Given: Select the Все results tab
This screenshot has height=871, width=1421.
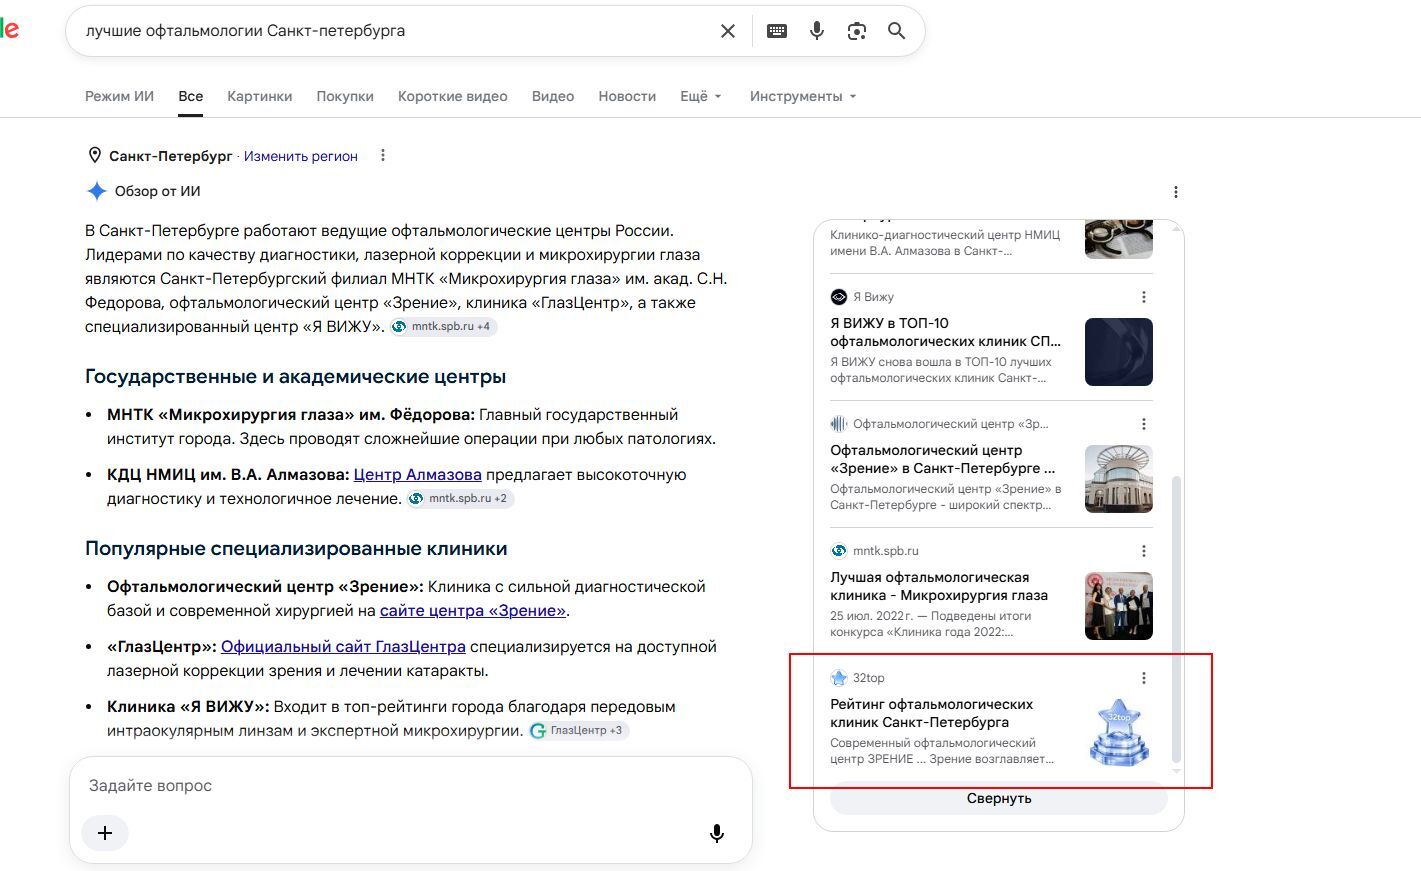Looking at the screenshot, I should click(x=191, y=96).
